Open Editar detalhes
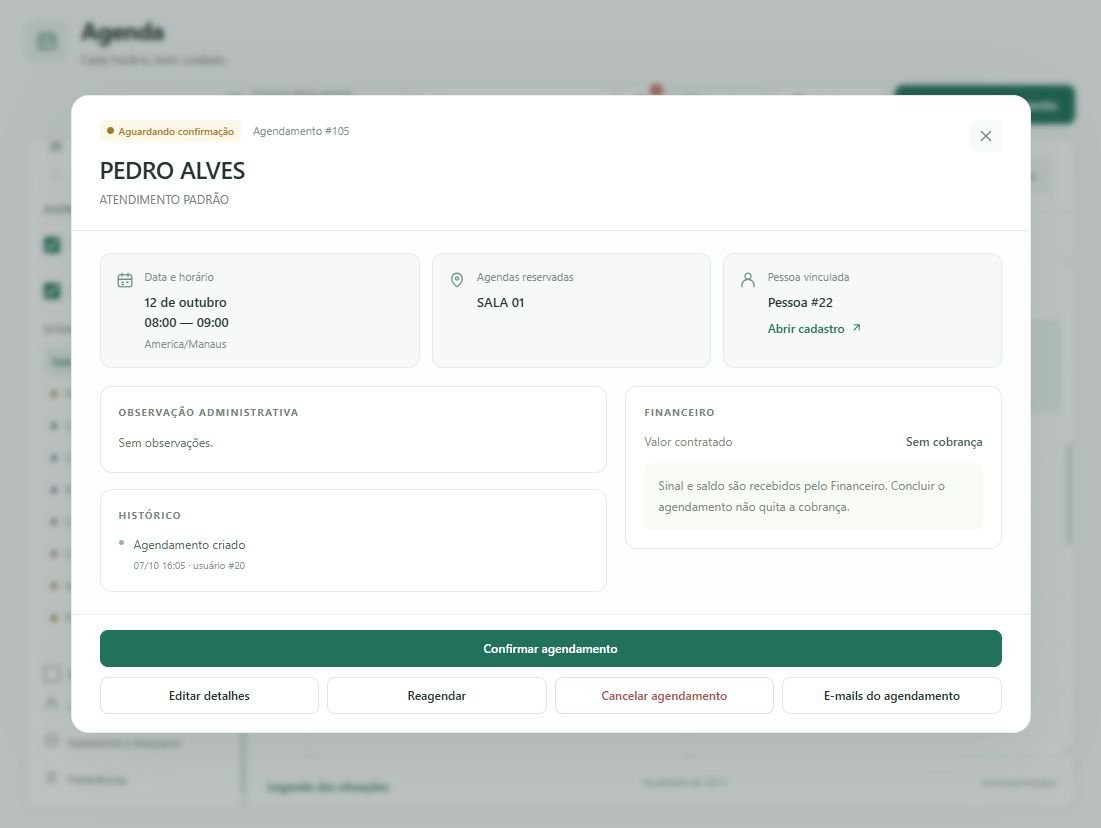Image resolution: width=1101 pixels, height=828 pixels. 209,695
